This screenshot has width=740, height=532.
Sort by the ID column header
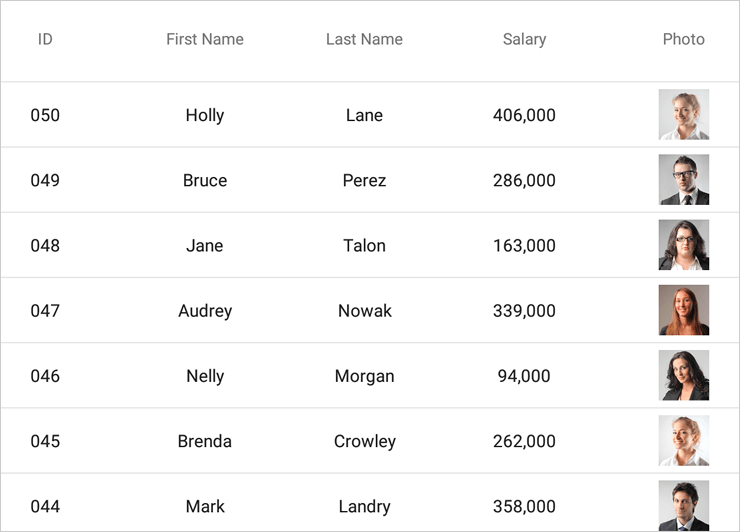pos(45,39)
